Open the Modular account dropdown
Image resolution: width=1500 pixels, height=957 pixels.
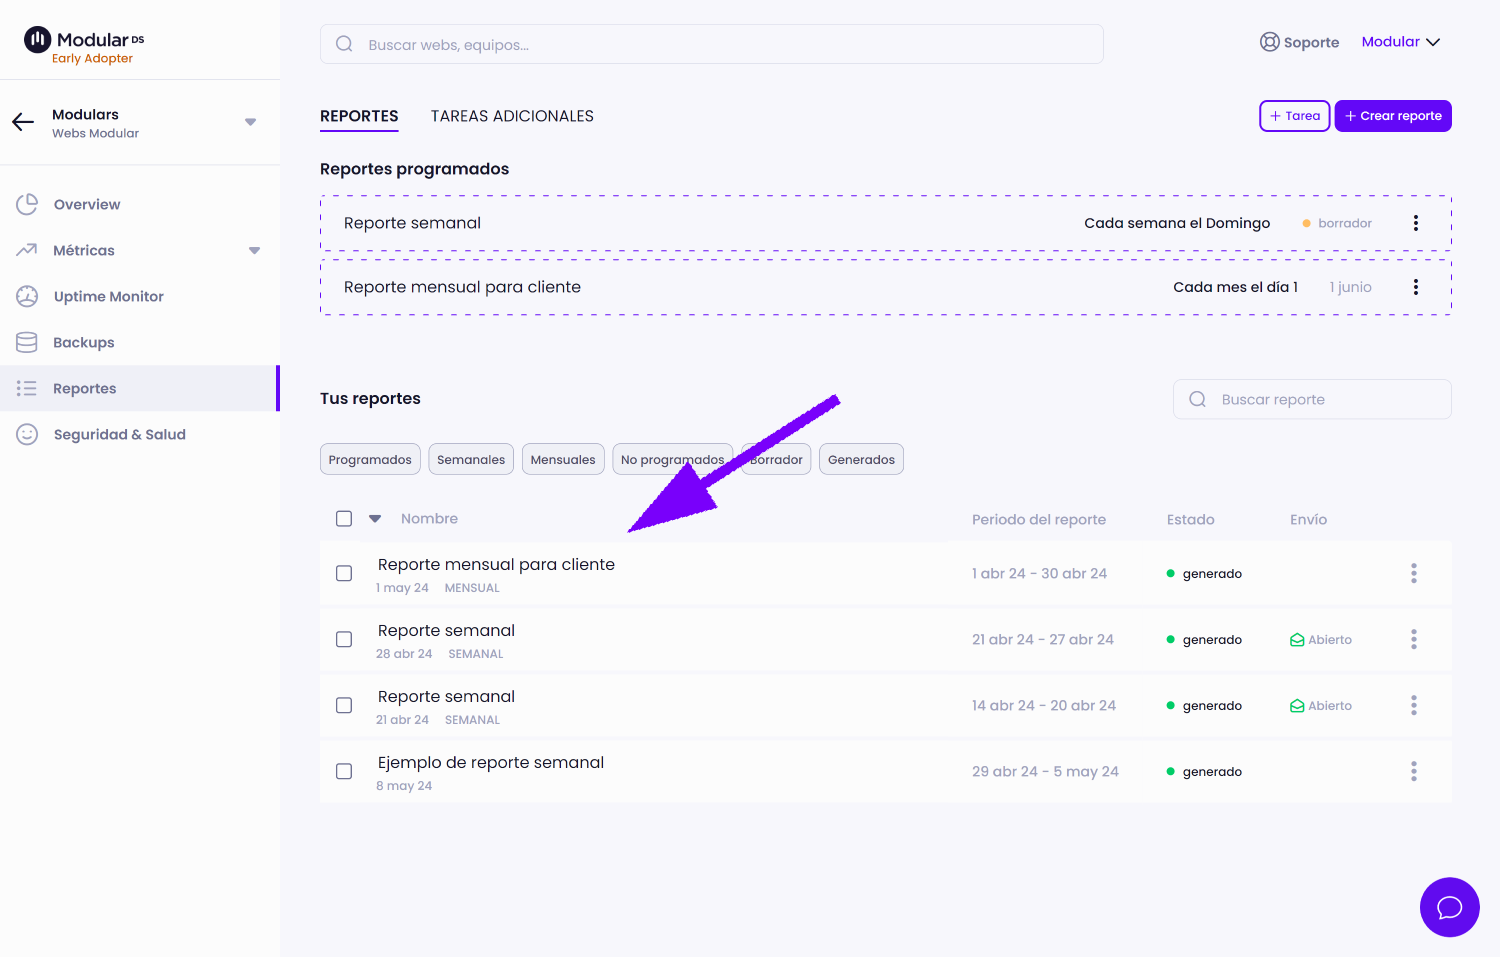pyautogui.click(x=1401, y=42)
